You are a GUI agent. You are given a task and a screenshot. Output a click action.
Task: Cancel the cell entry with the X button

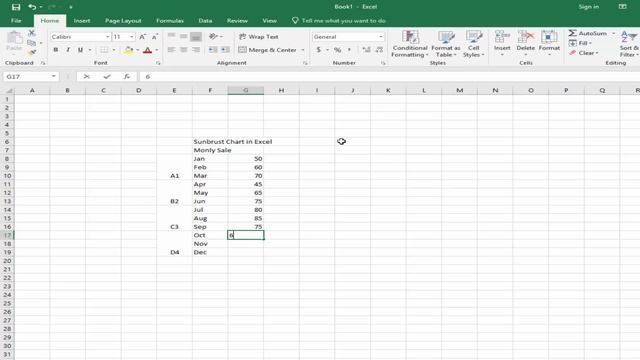point(87,77)
